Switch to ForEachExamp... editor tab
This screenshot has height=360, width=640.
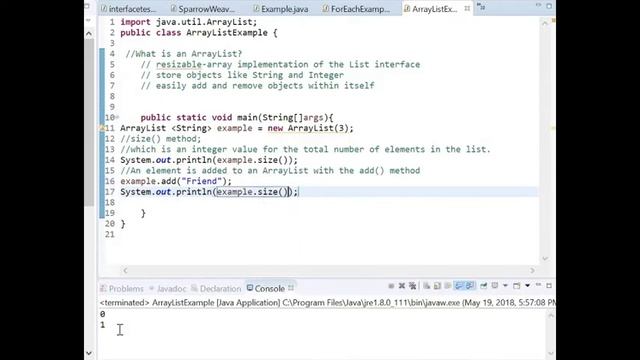(x=356, y=9)
